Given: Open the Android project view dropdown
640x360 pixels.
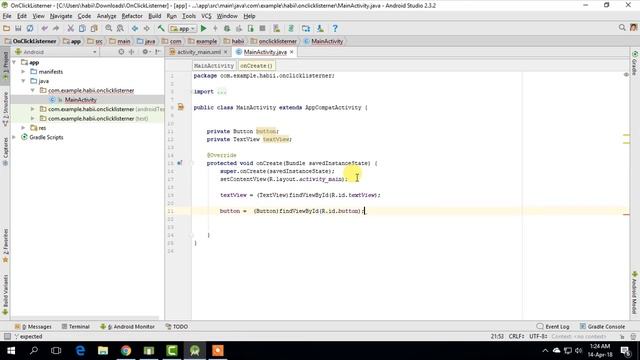Looking at the screenshot, I should [56, 52].
